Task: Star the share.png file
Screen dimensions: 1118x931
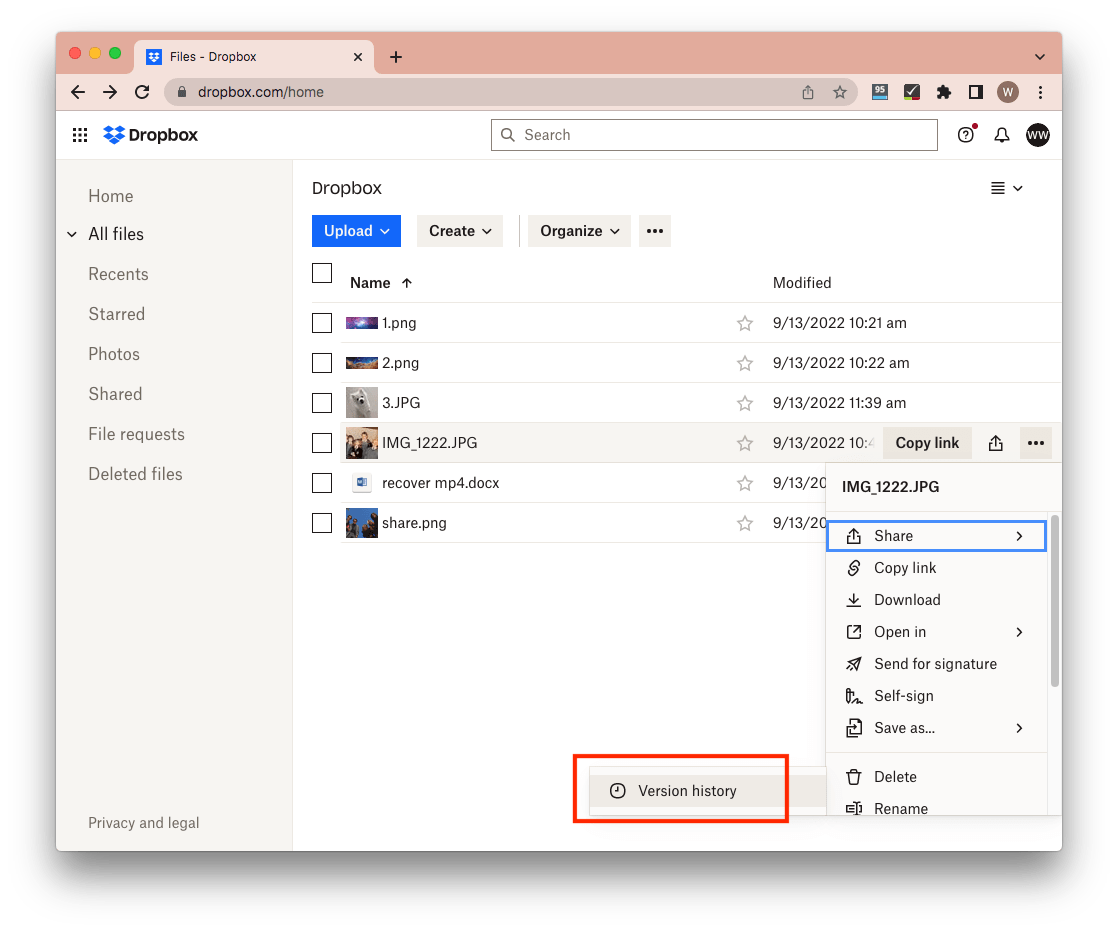Action: tap(744, 523)
